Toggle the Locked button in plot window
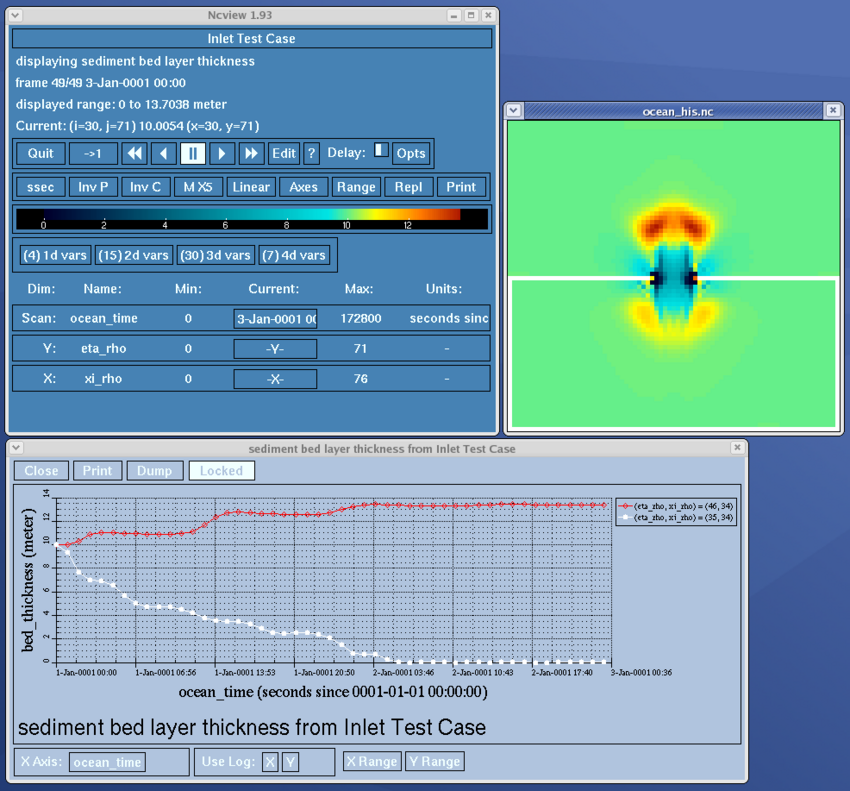This screenshot has height=791, width=850. point(221,470)
